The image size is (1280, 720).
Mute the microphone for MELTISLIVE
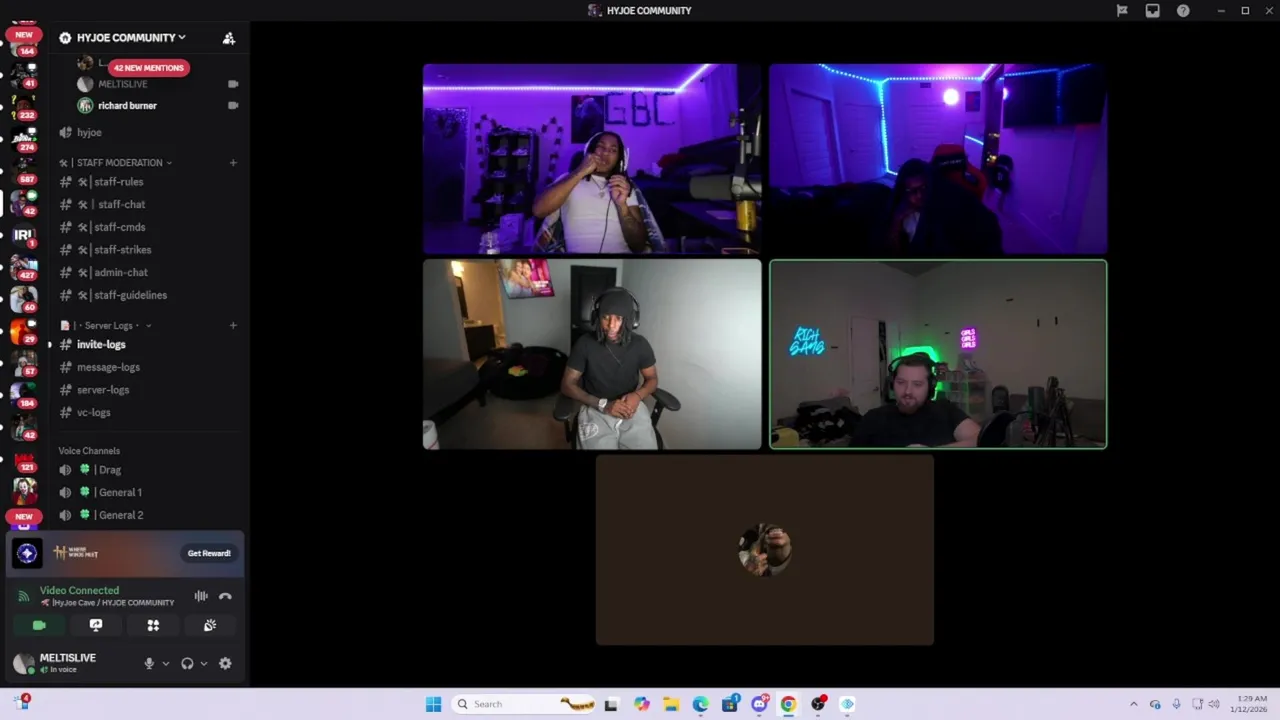(149, 663)
